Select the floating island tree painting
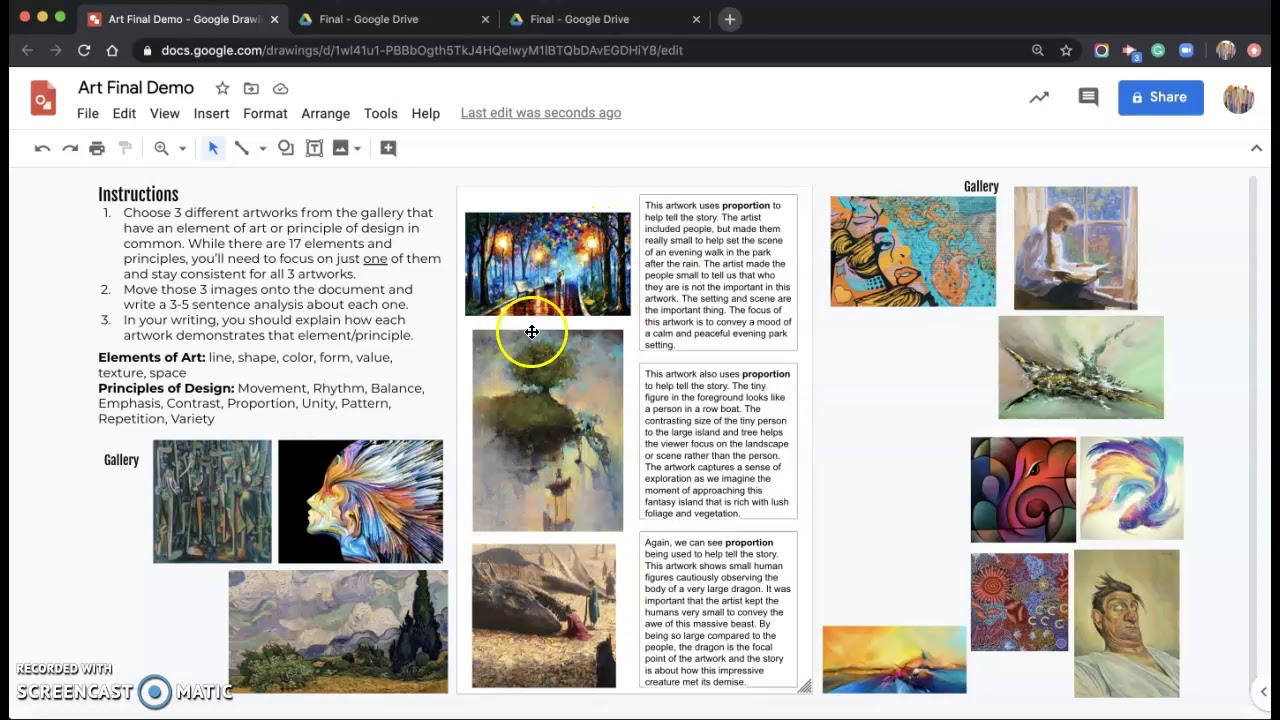 548,431
